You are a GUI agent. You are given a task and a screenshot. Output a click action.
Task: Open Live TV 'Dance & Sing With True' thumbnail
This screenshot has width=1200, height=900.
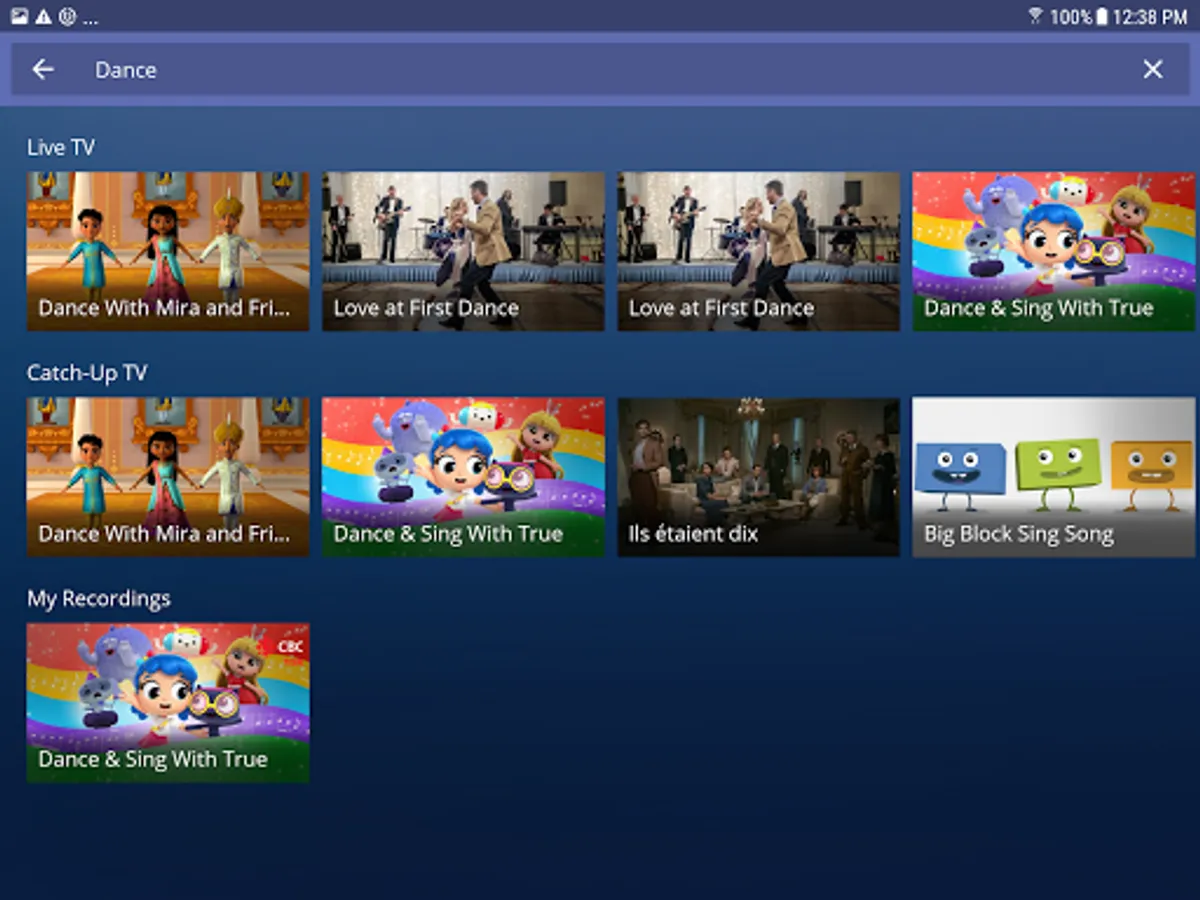[1054, 251]
